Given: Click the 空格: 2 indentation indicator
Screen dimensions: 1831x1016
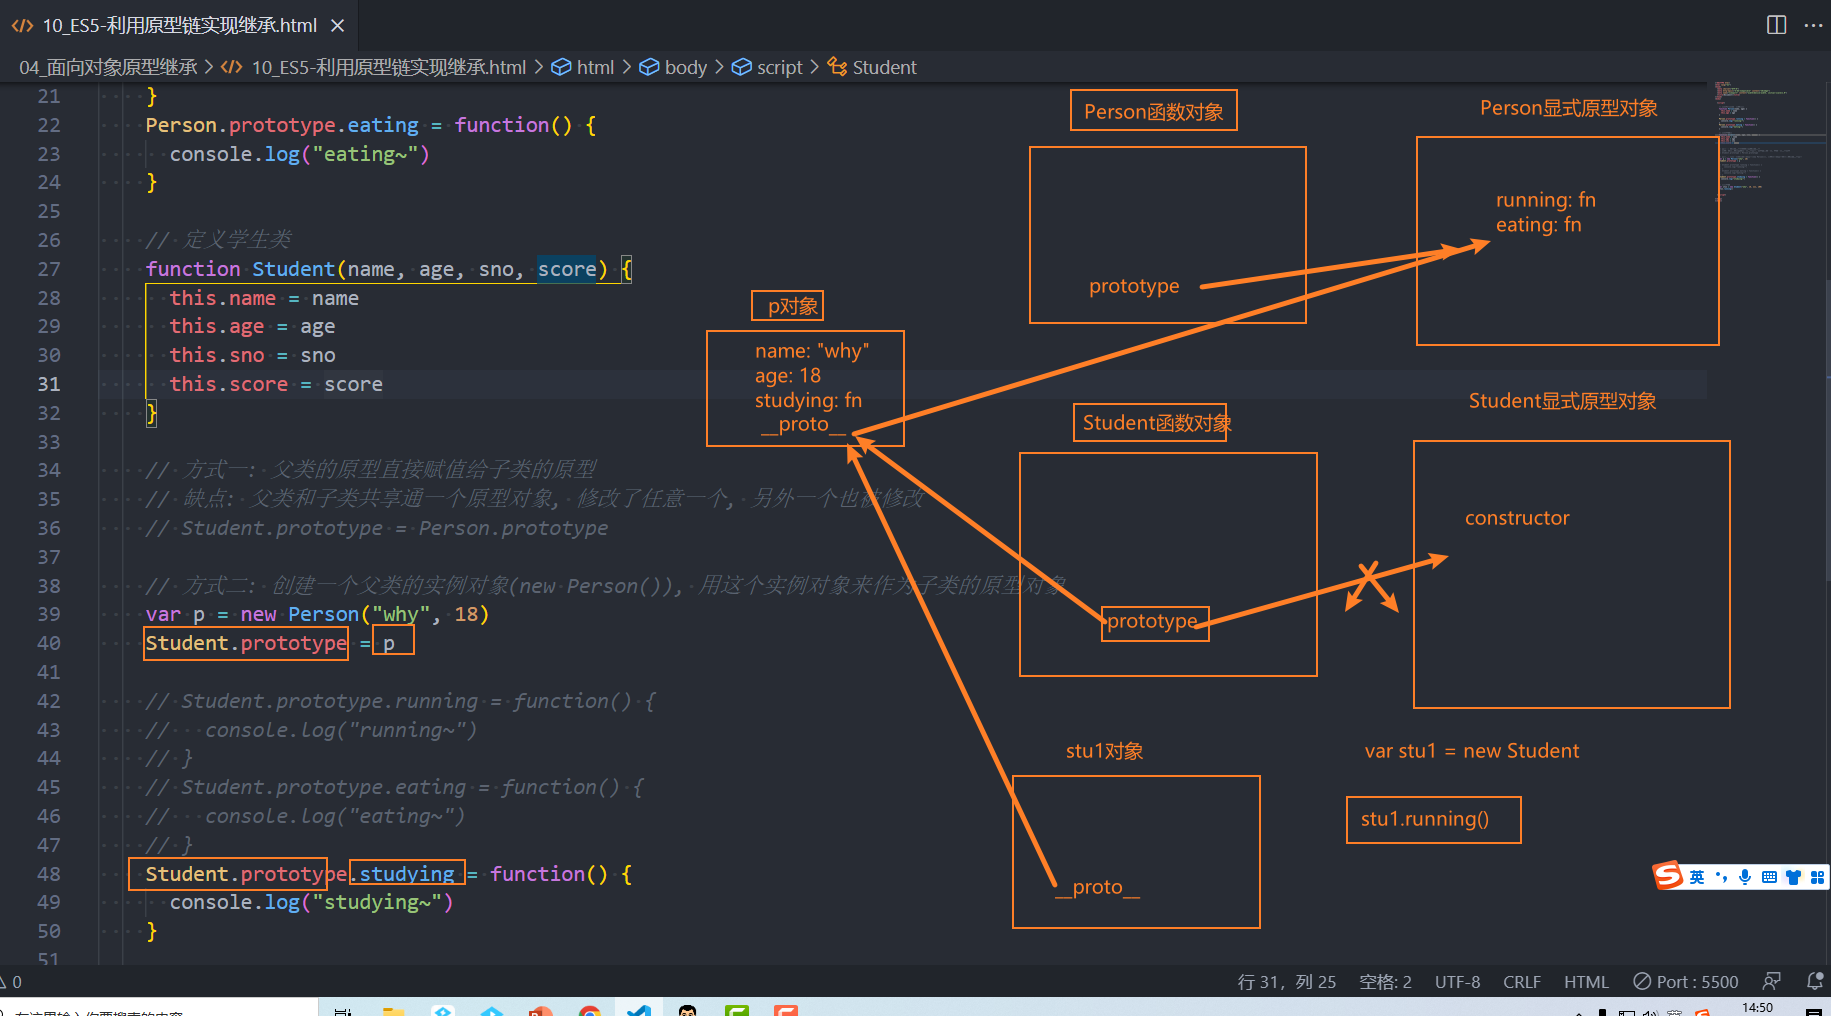Looking at the screenshot, I should click(1385, 981).
